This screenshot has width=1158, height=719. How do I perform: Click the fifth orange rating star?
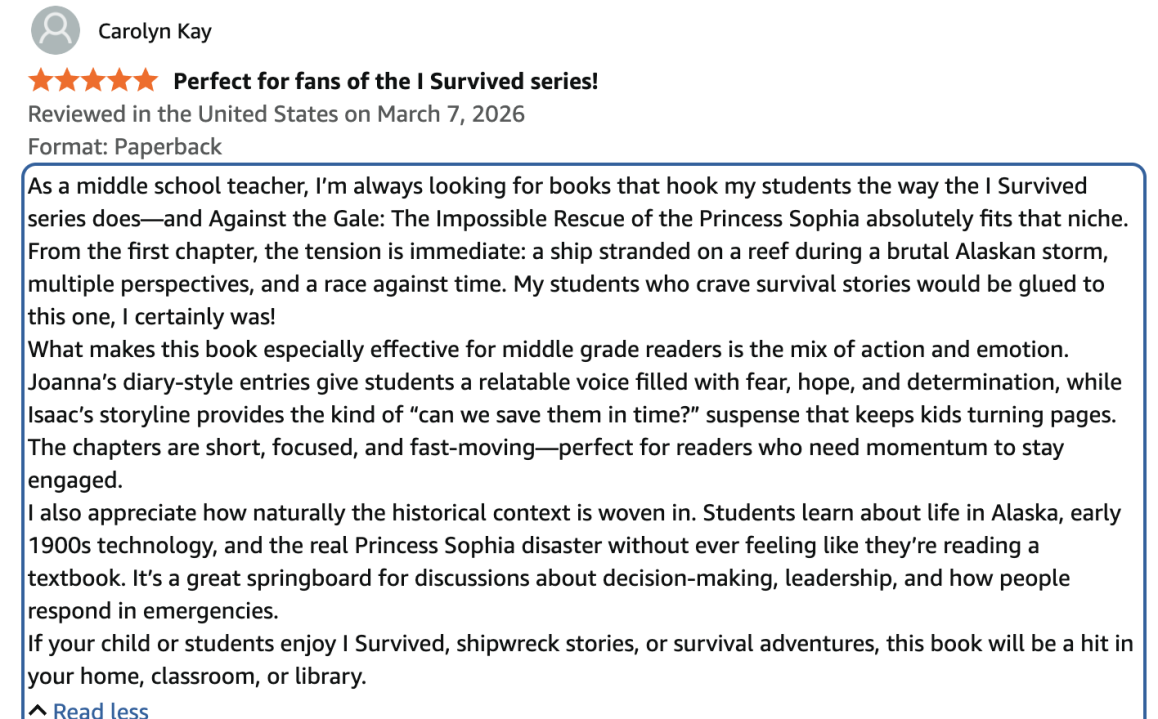(145, 81)
